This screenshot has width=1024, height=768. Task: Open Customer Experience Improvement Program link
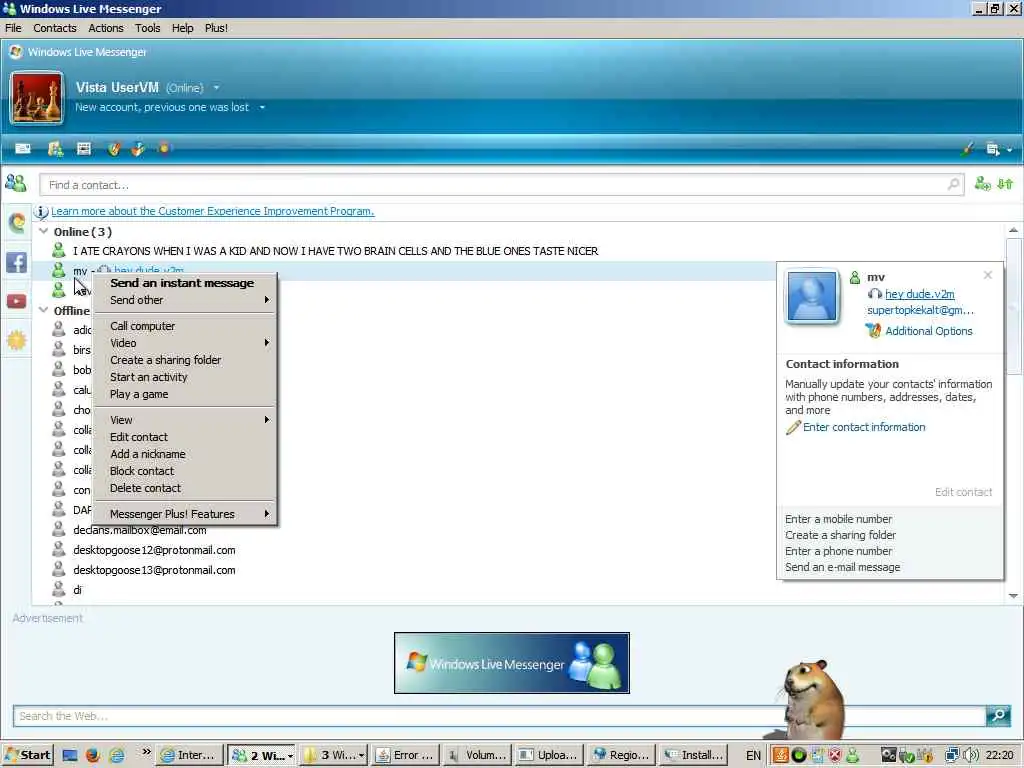coord(213,211)
